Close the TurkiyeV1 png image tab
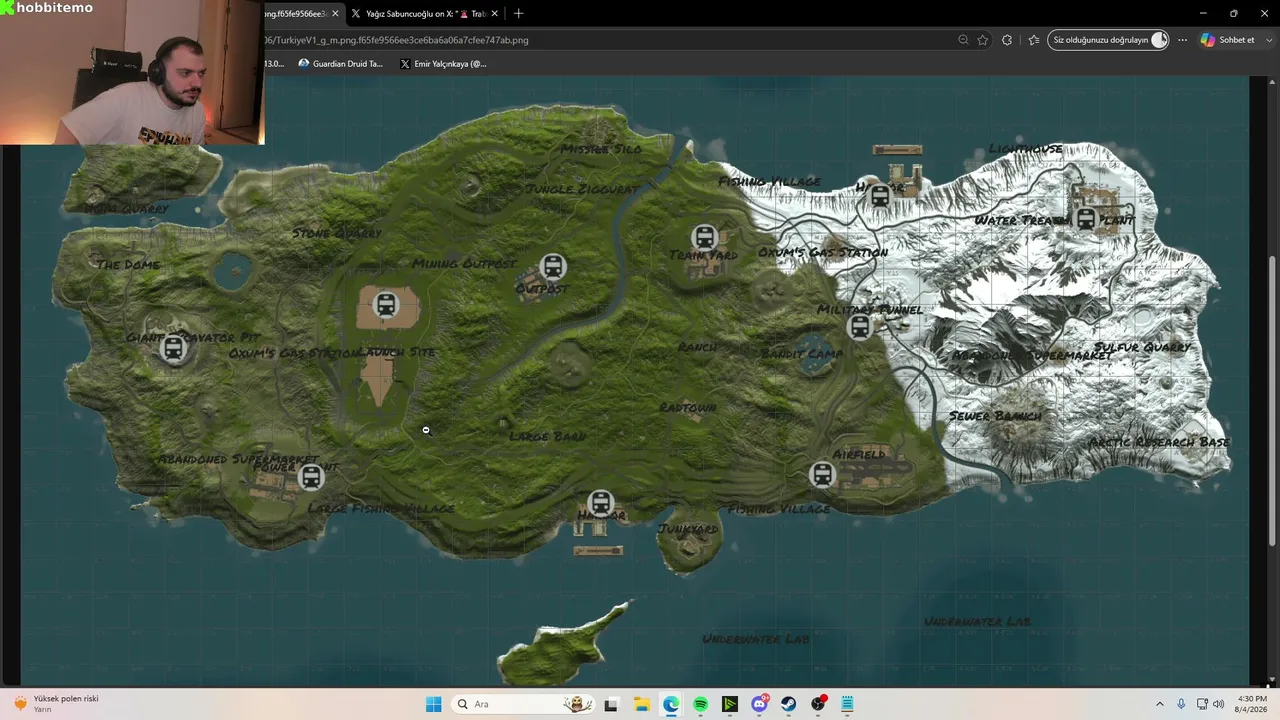 click(x=335, y=14)
